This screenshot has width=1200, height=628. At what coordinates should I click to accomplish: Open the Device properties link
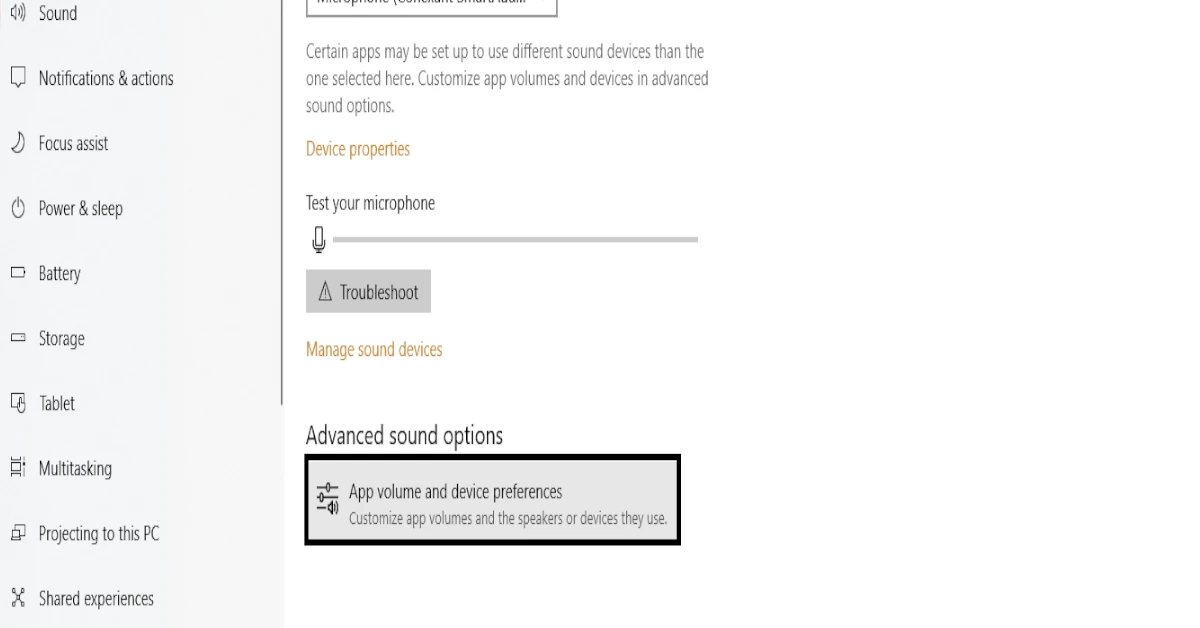[358, 149]
